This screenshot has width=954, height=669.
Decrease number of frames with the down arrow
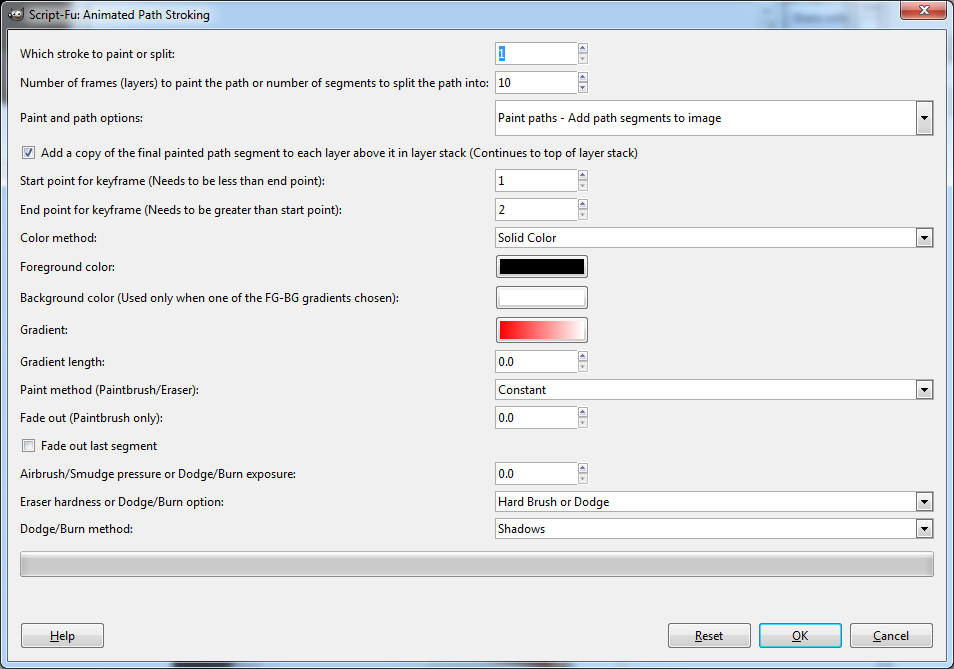point(582,87)
